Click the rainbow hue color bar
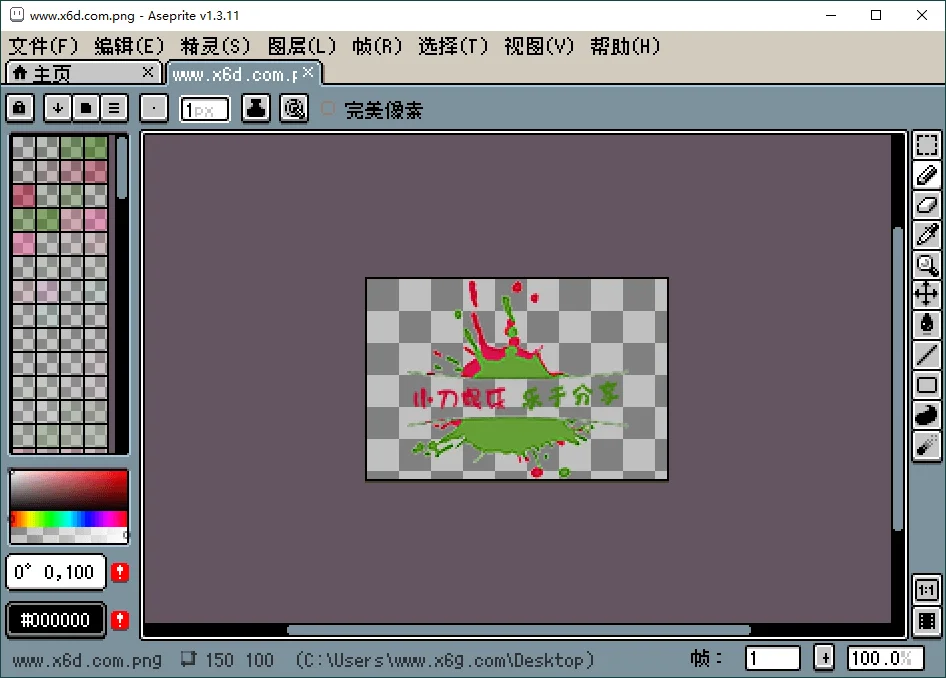The width and height of the screenshot is (946, 678). coord(67,520)
